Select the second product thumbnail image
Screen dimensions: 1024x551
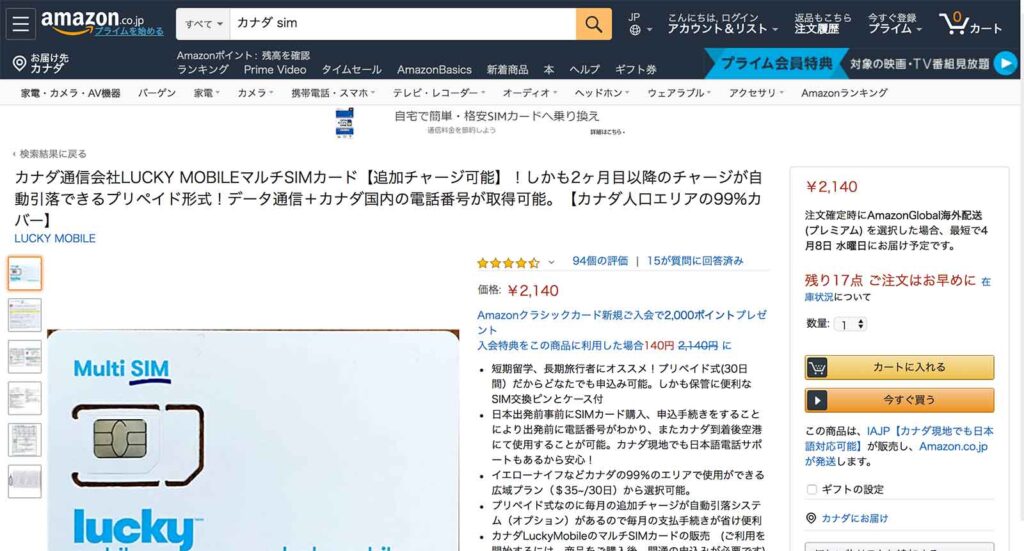tap(25, 315)
